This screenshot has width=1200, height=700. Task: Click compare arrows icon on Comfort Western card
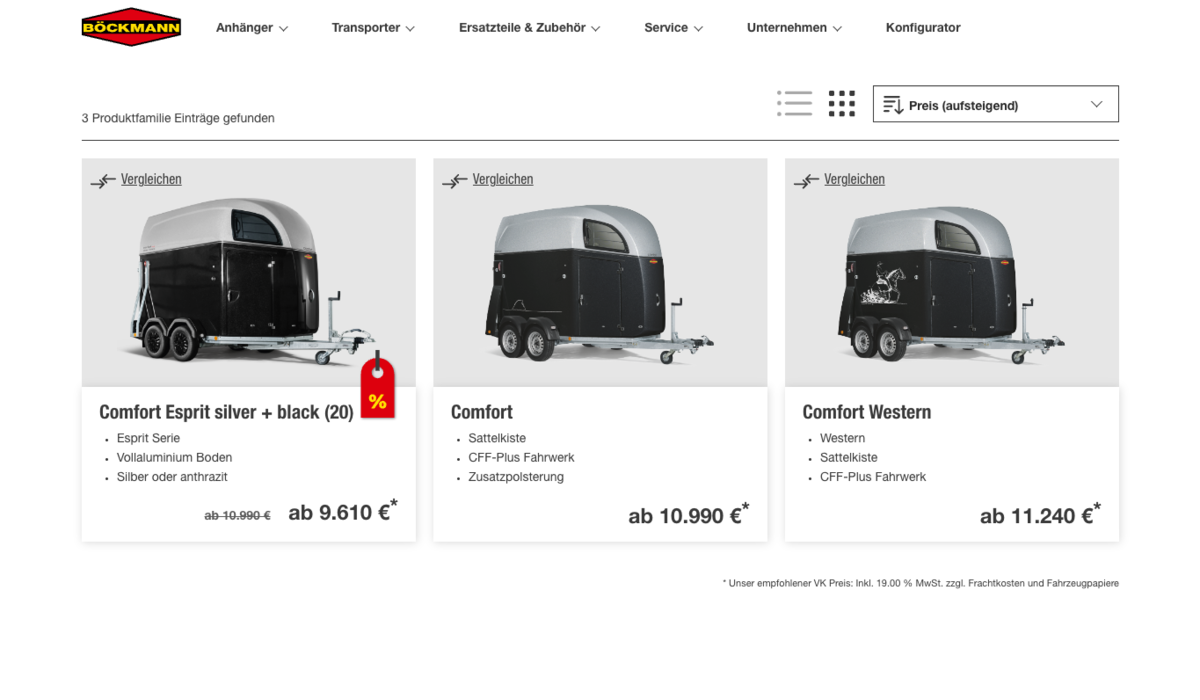click(806, 181)
